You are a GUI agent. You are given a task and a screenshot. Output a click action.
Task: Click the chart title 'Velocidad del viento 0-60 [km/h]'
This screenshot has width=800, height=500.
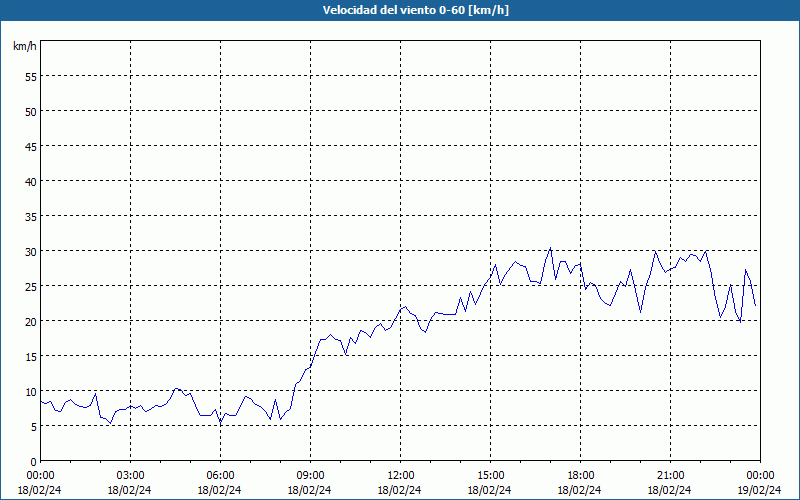click(415, 10)
